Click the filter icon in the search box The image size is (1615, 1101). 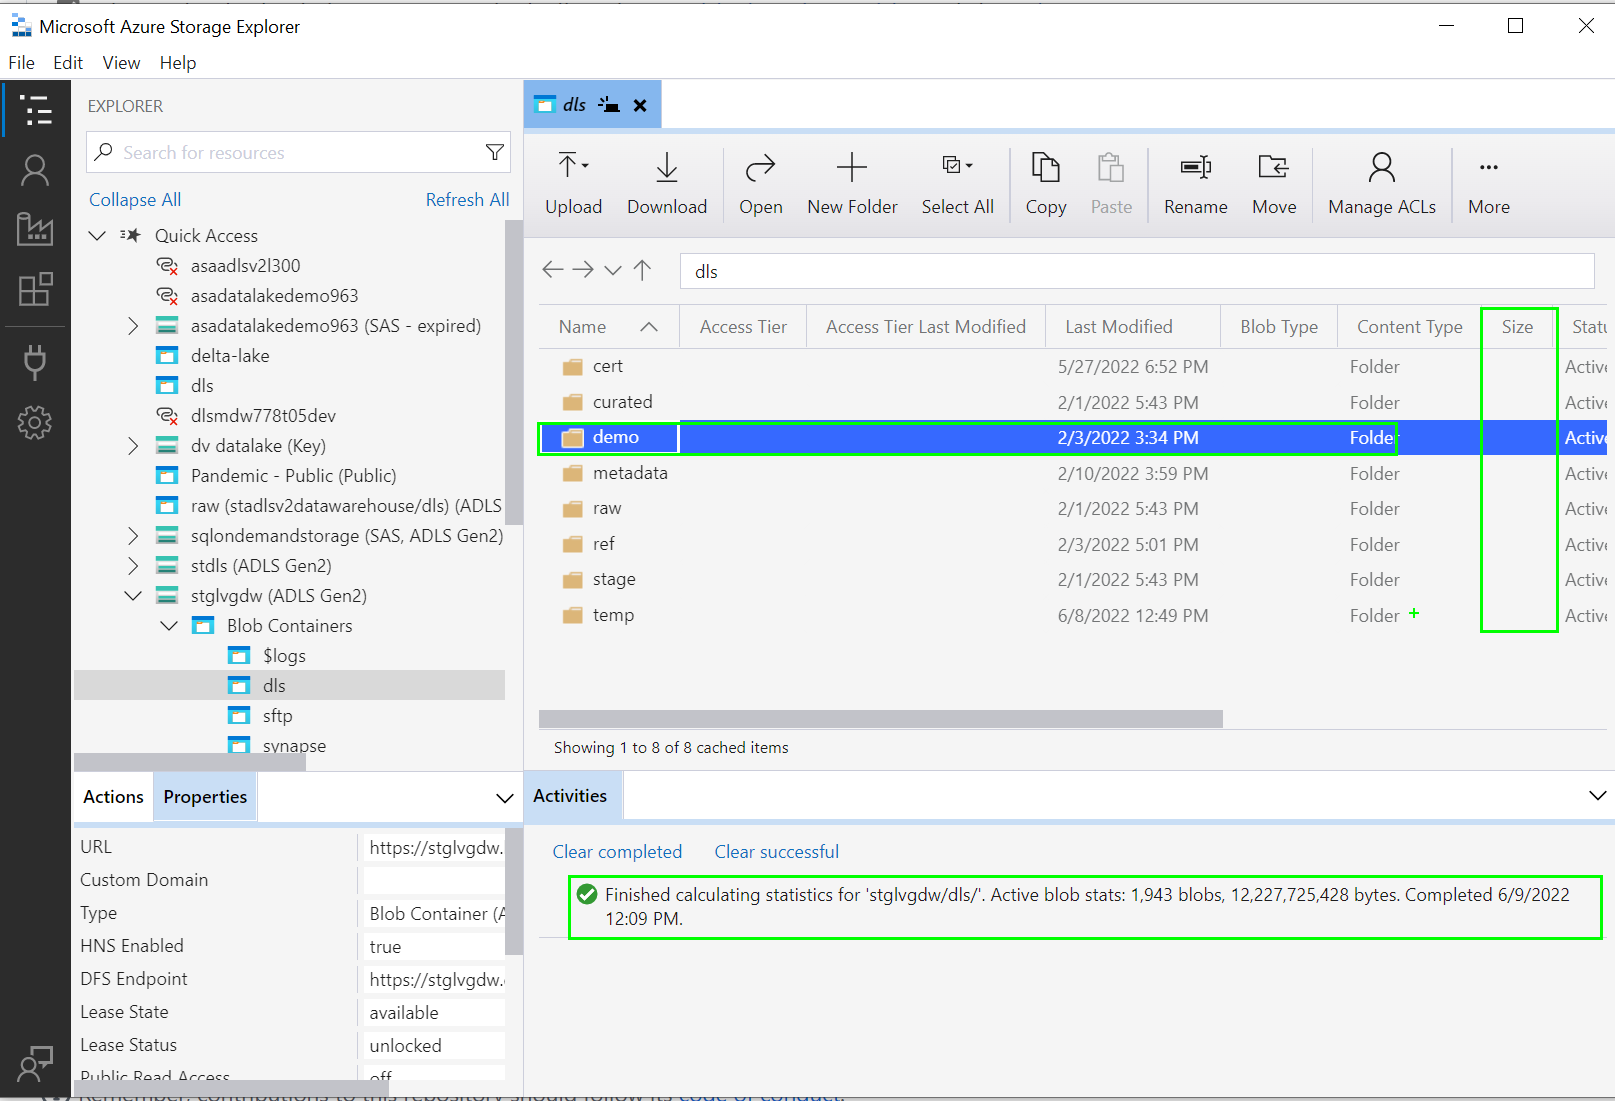494,152
